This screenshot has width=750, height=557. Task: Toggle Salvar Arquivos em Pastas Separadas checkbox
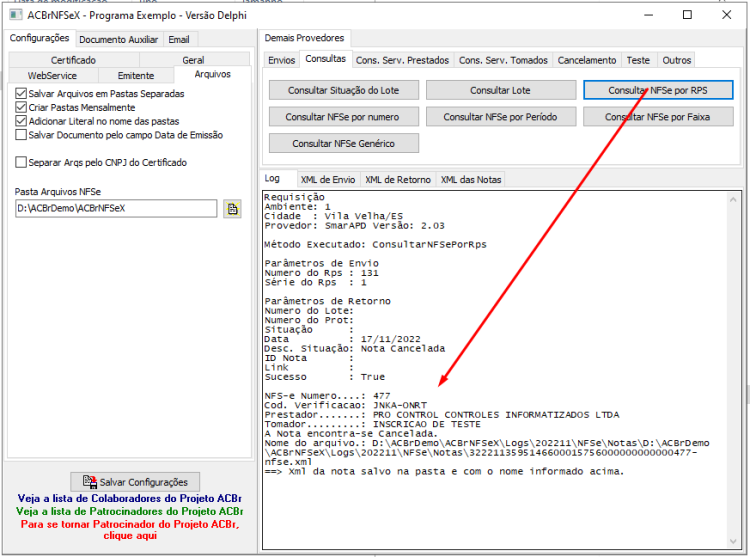21,93
